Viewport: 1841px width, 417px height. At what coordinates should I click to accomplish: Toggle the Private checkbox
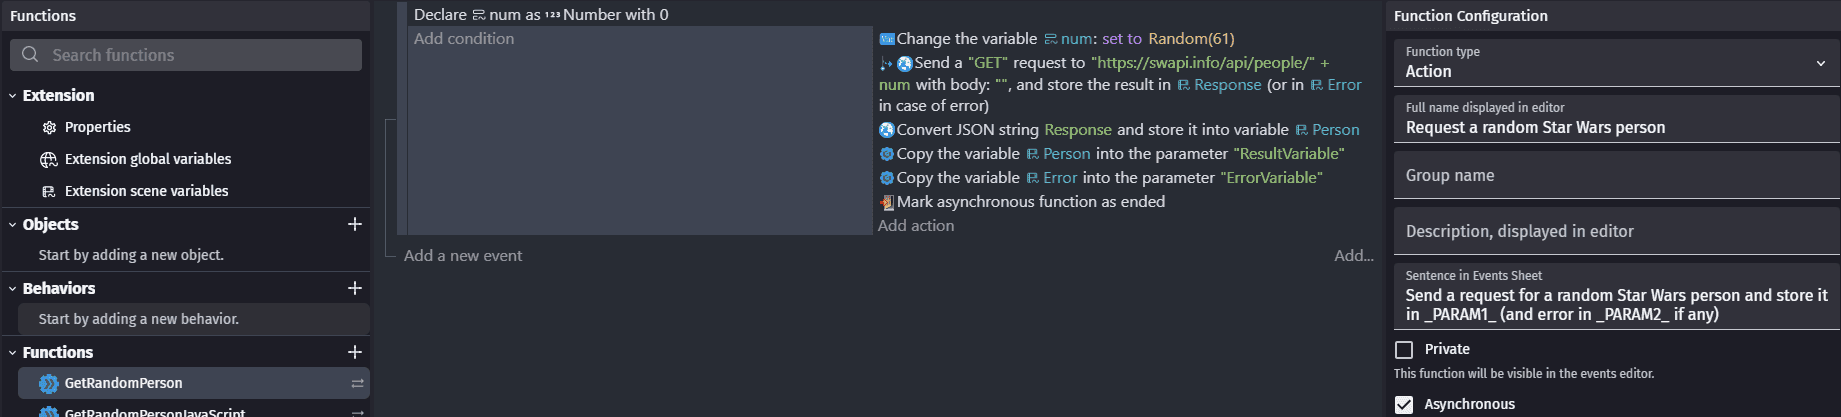(x=1404, y=349)
